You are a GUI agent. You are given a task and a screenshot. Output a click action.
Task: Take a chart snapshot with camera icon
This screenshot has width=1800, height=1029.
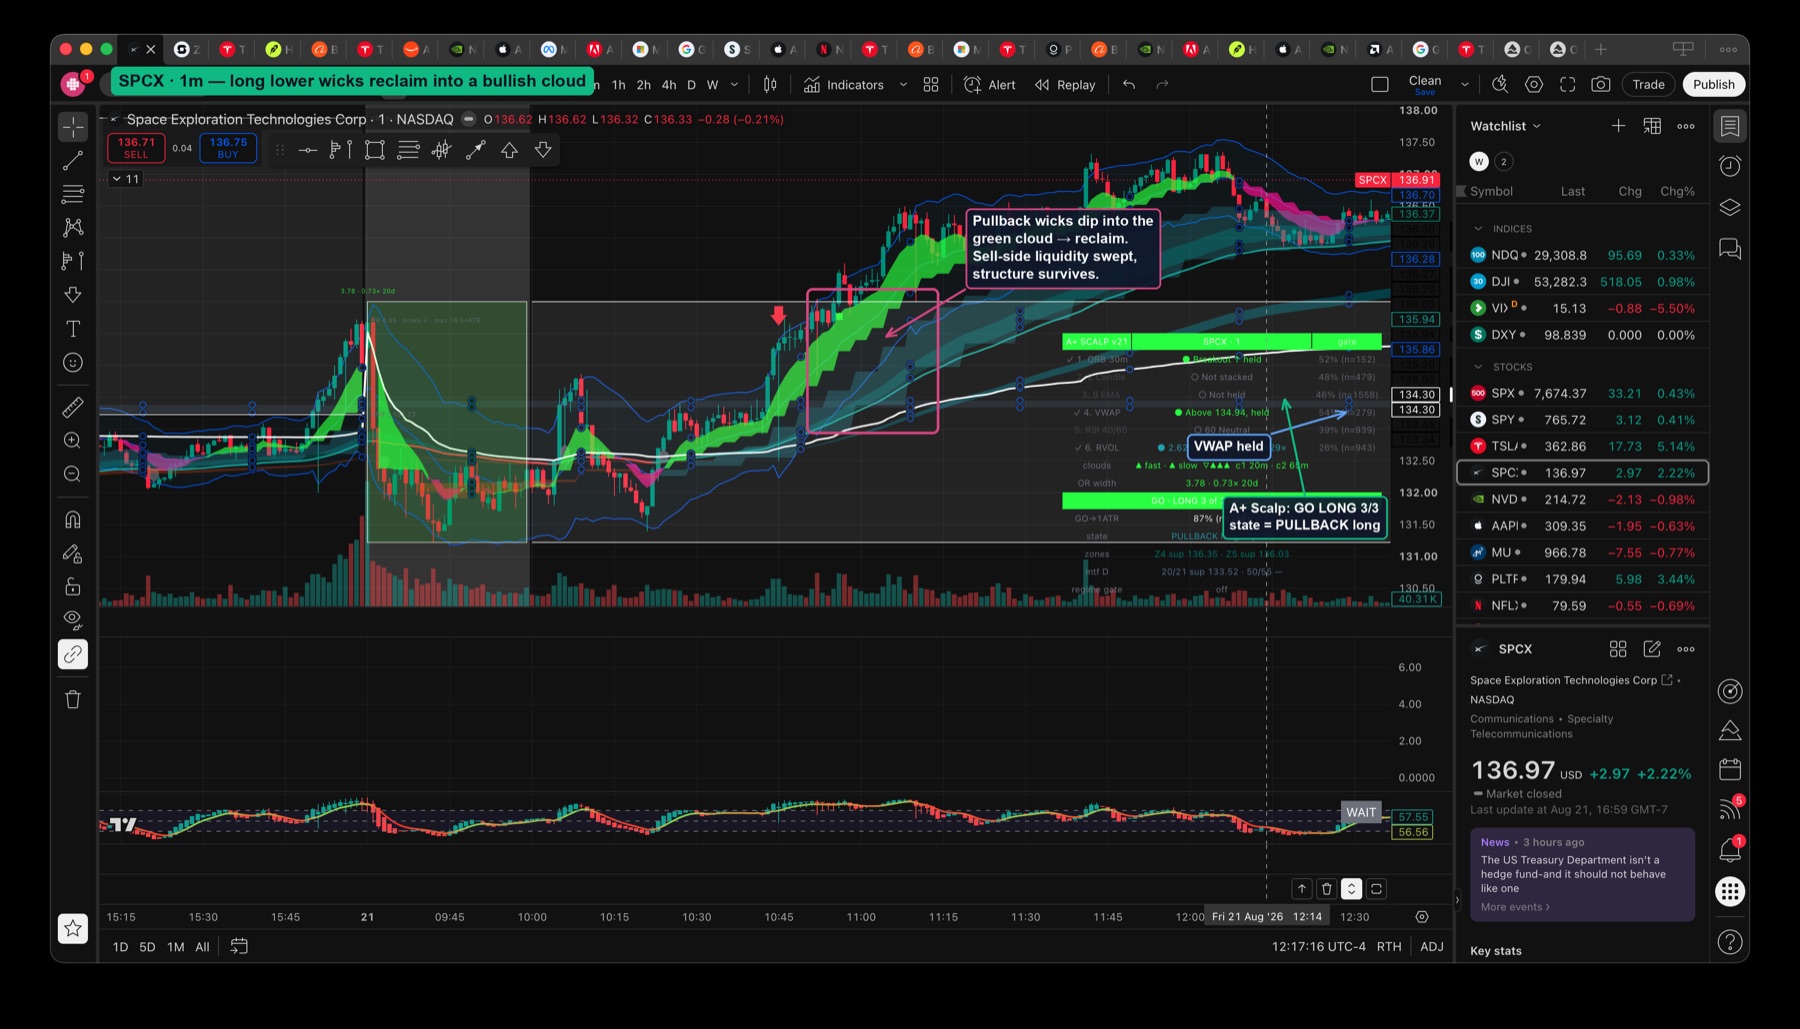tap(1601, 85)
